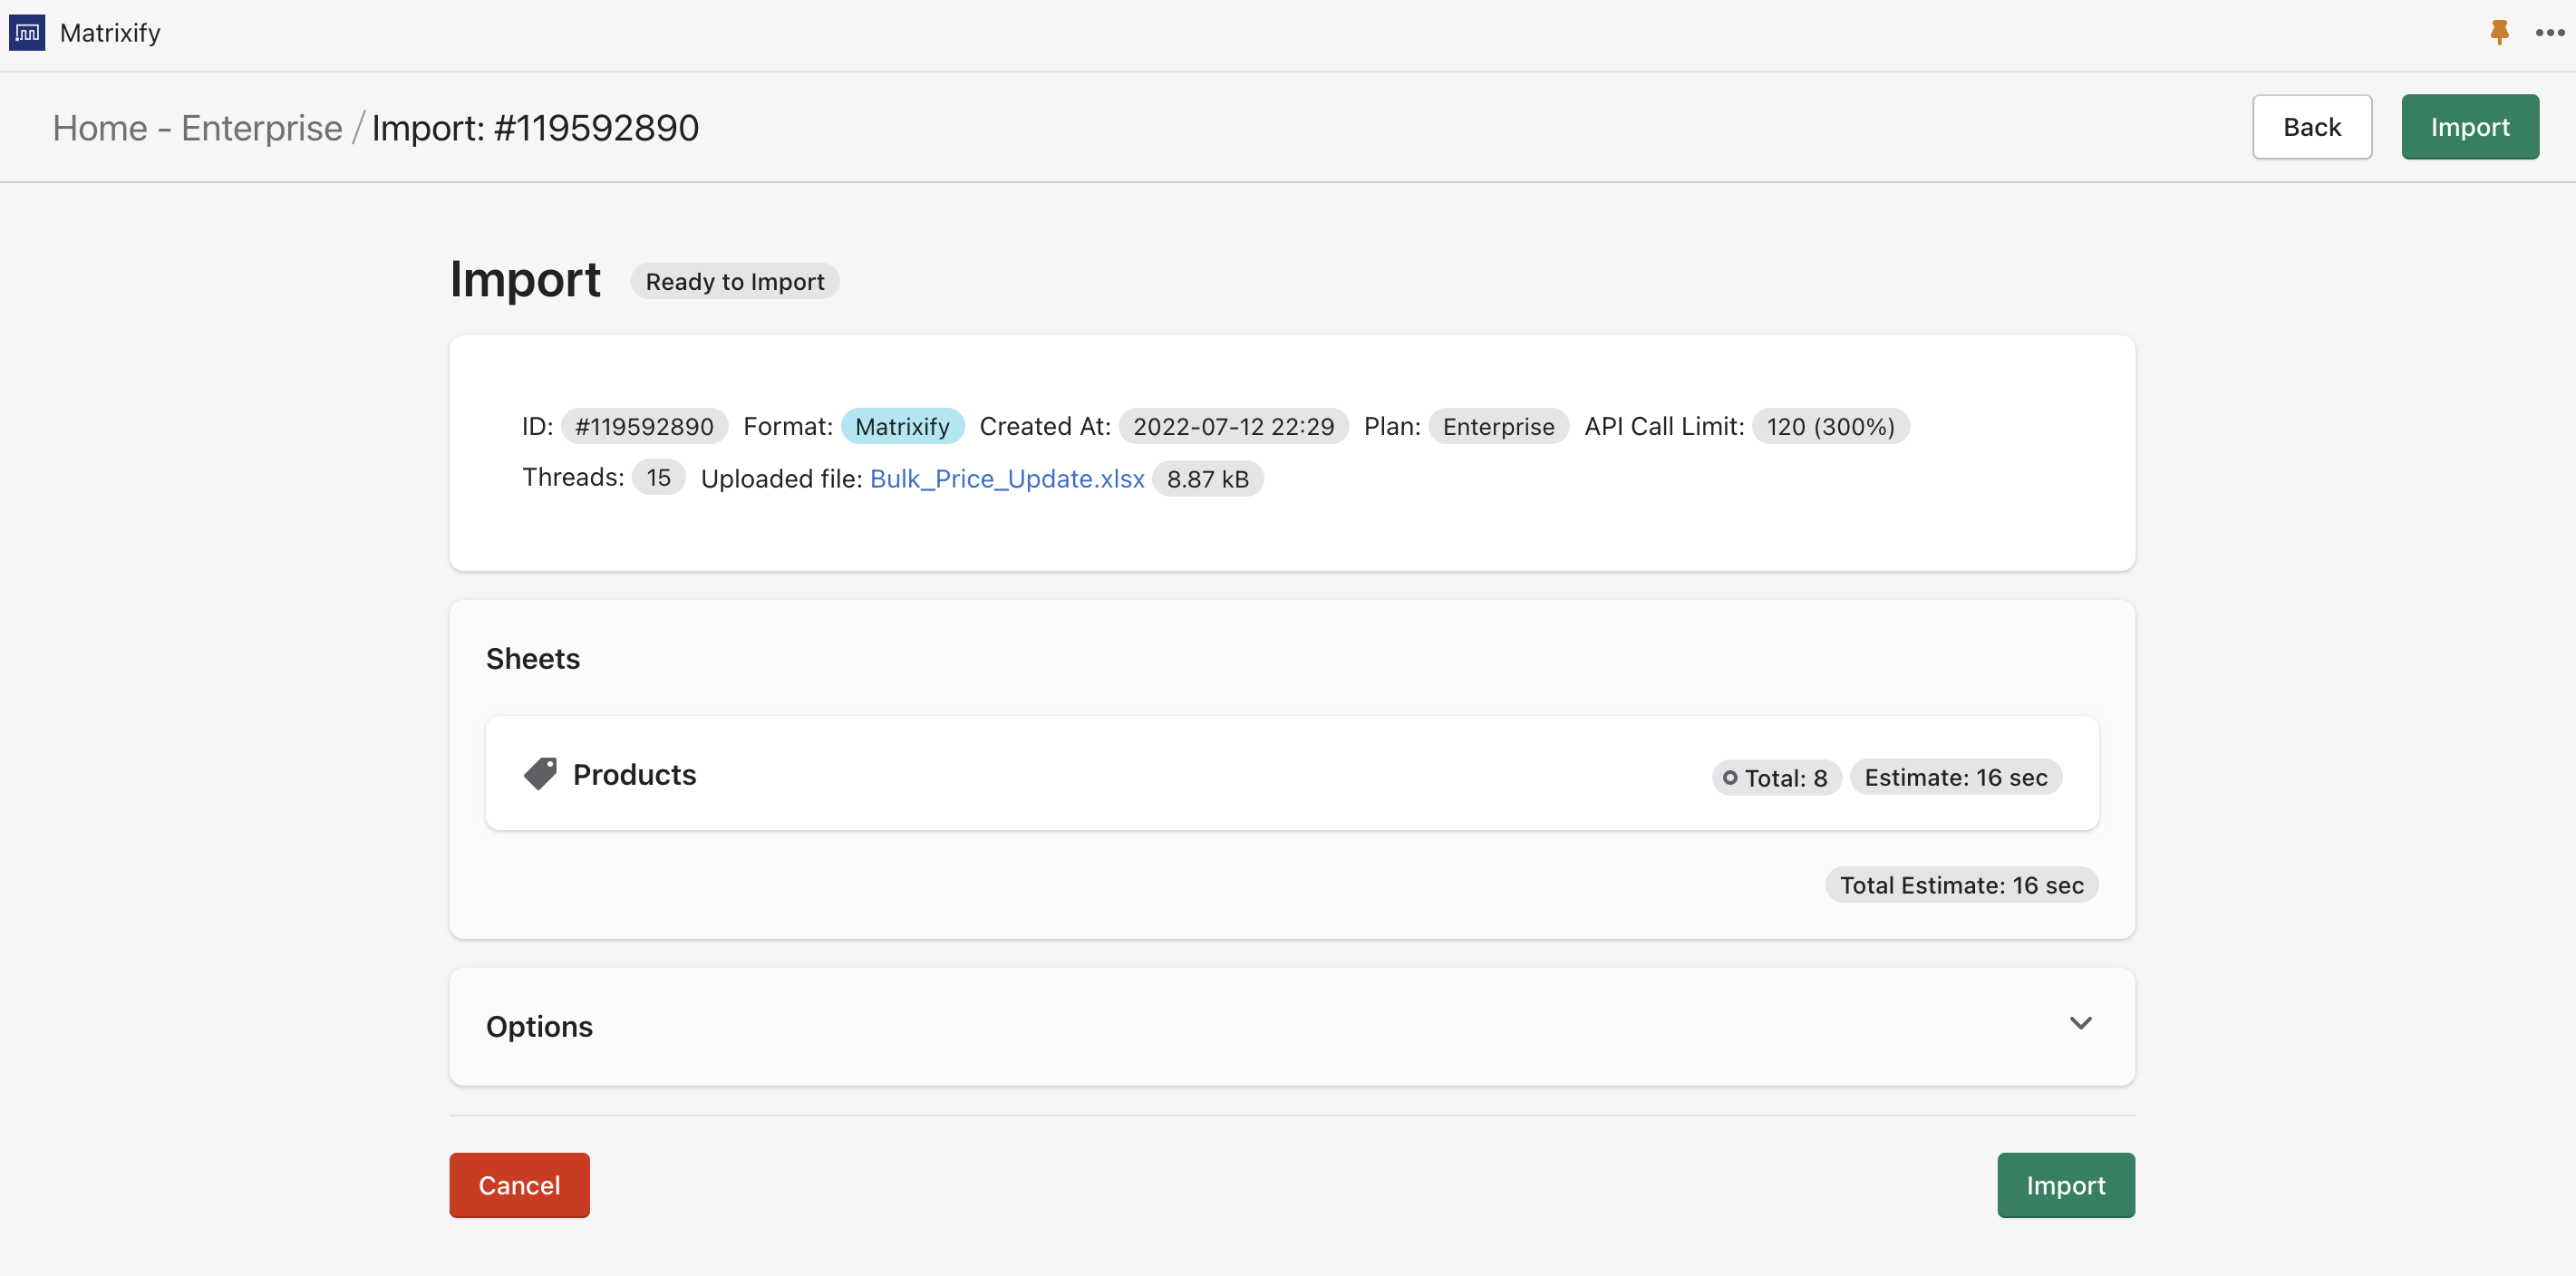The image size is (2576, 1276).
Task: Click the large Import page heading
Action: coord(525,279)
